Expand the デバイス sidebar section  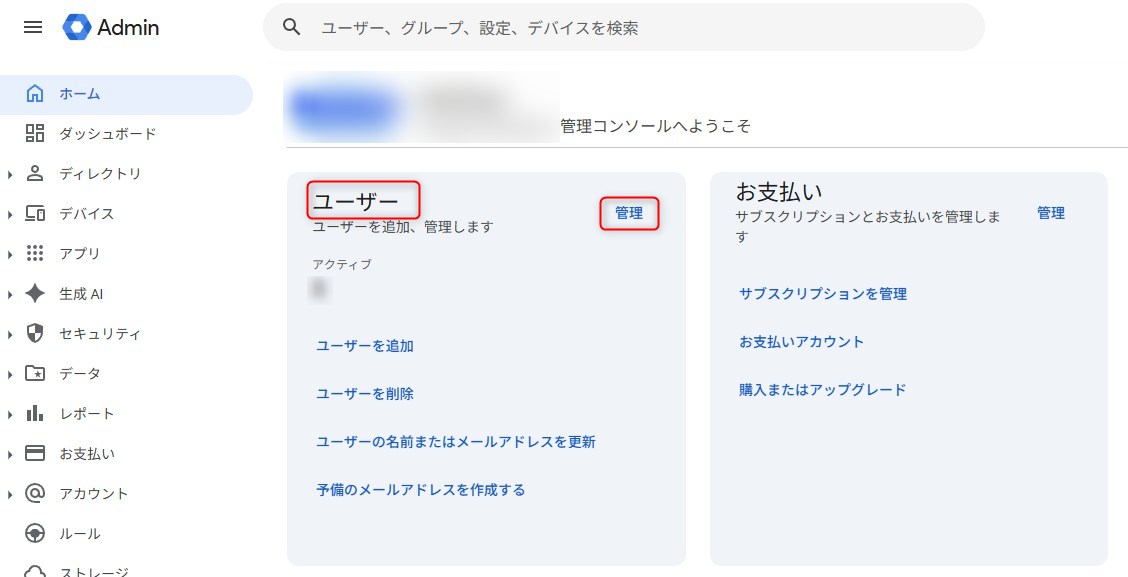click(x=10, y=215)
